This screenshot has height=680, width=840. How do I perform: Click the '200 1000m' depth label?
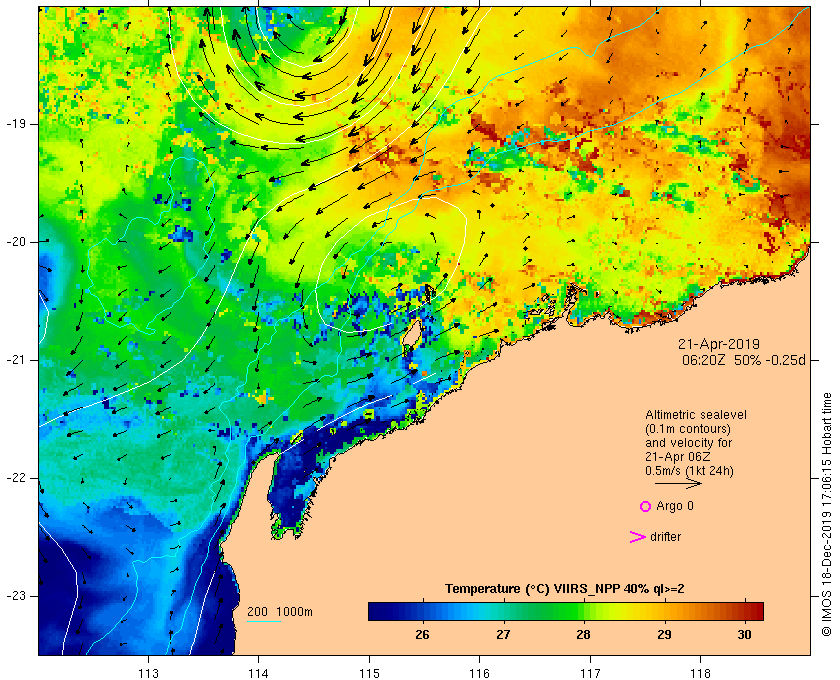[280, 612]
